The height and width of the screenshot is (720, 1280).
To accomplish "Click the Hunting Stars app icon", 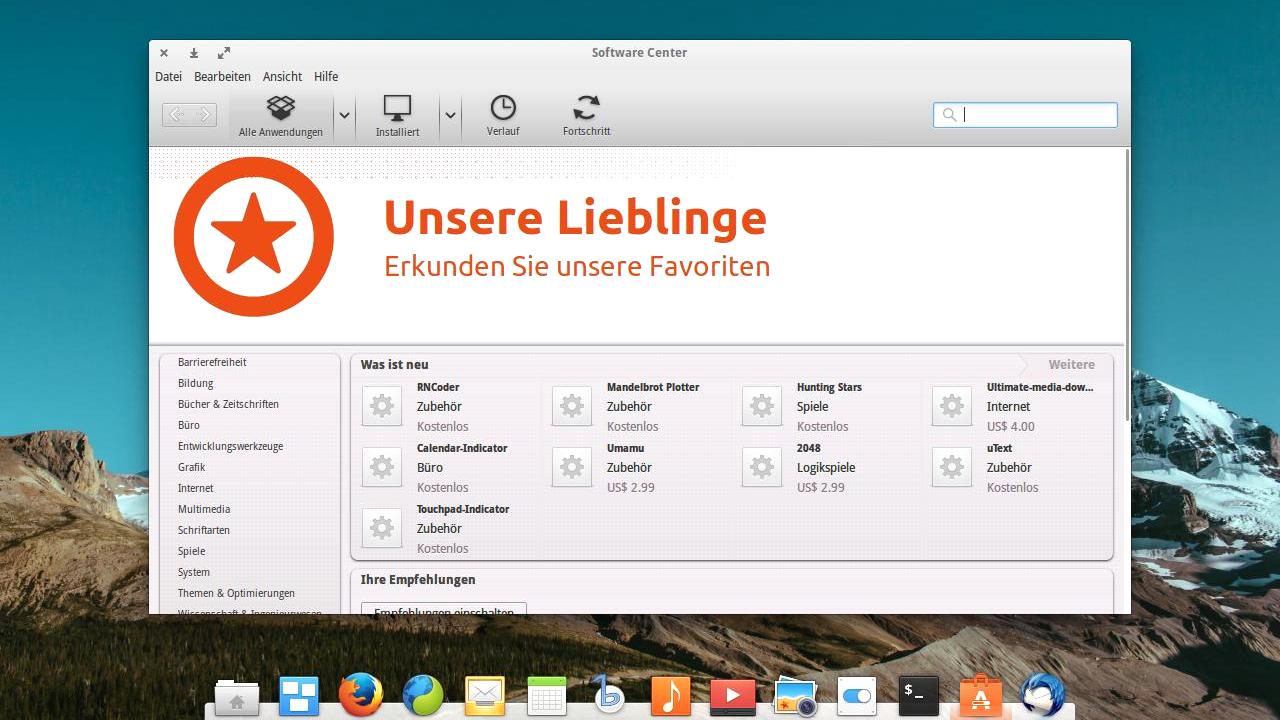I will (761, 406).
